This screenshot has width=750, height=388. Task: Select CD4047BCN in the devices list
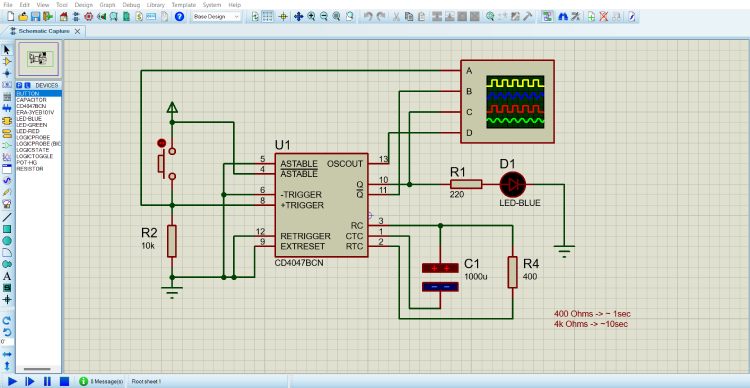[32, 106]
